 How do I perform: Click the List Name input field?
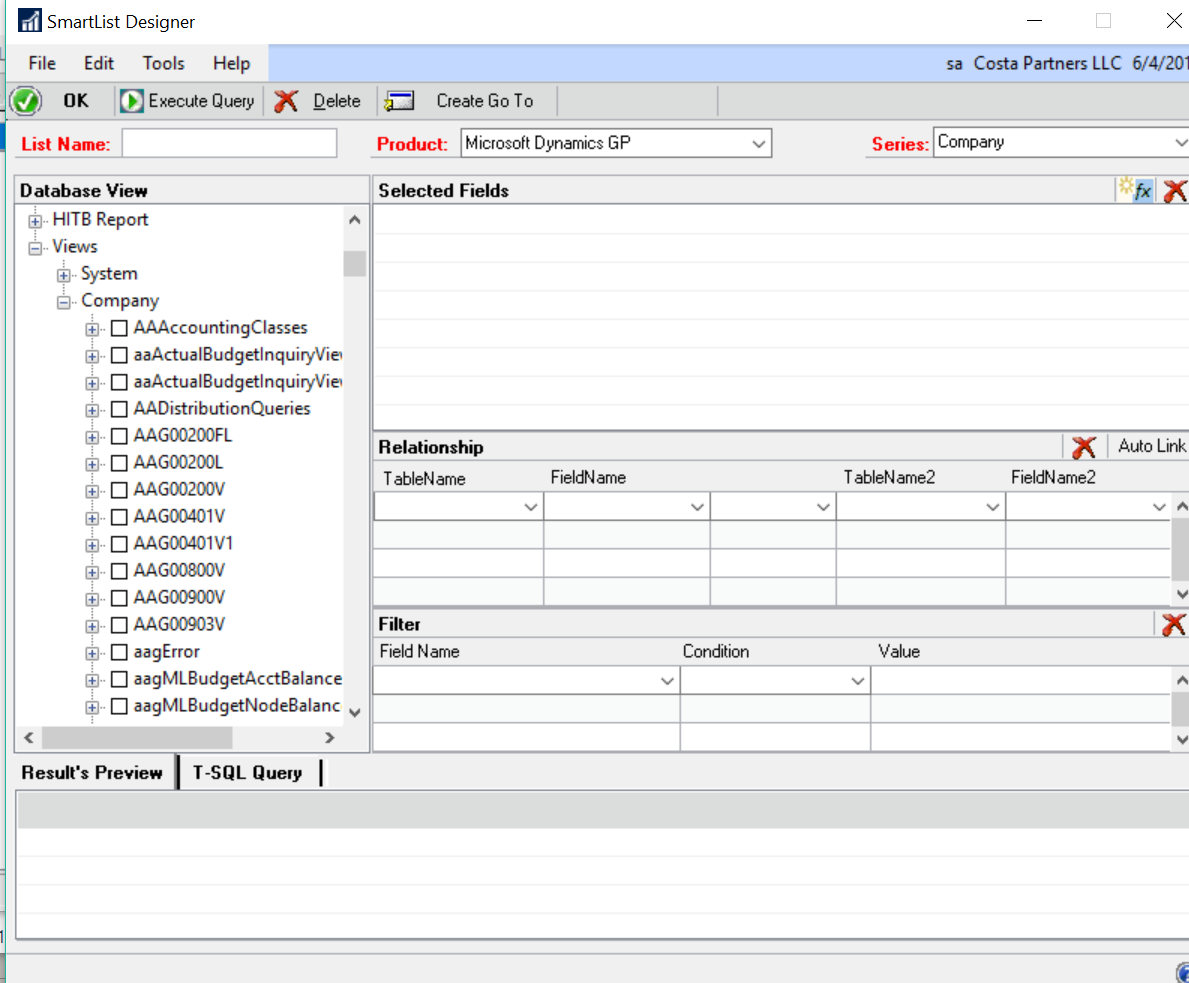(229, 143)
